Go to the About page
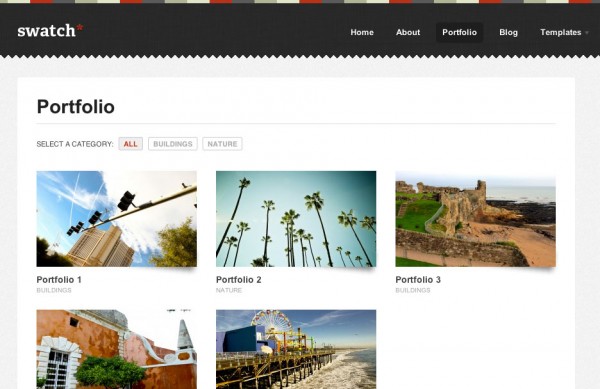This screenshot has height=389, width=600. tap(408, 33)
